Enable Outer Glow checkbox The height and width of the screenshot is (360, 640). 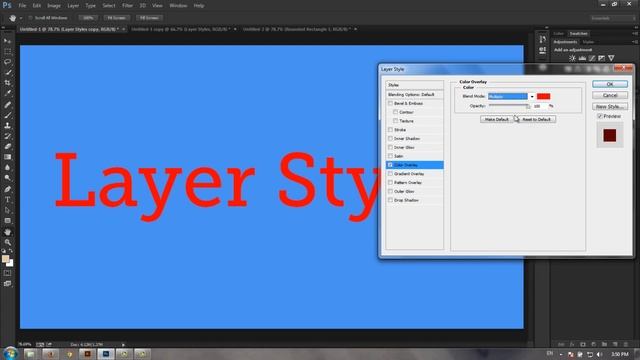pyautogui.click(x=390, y=191)
